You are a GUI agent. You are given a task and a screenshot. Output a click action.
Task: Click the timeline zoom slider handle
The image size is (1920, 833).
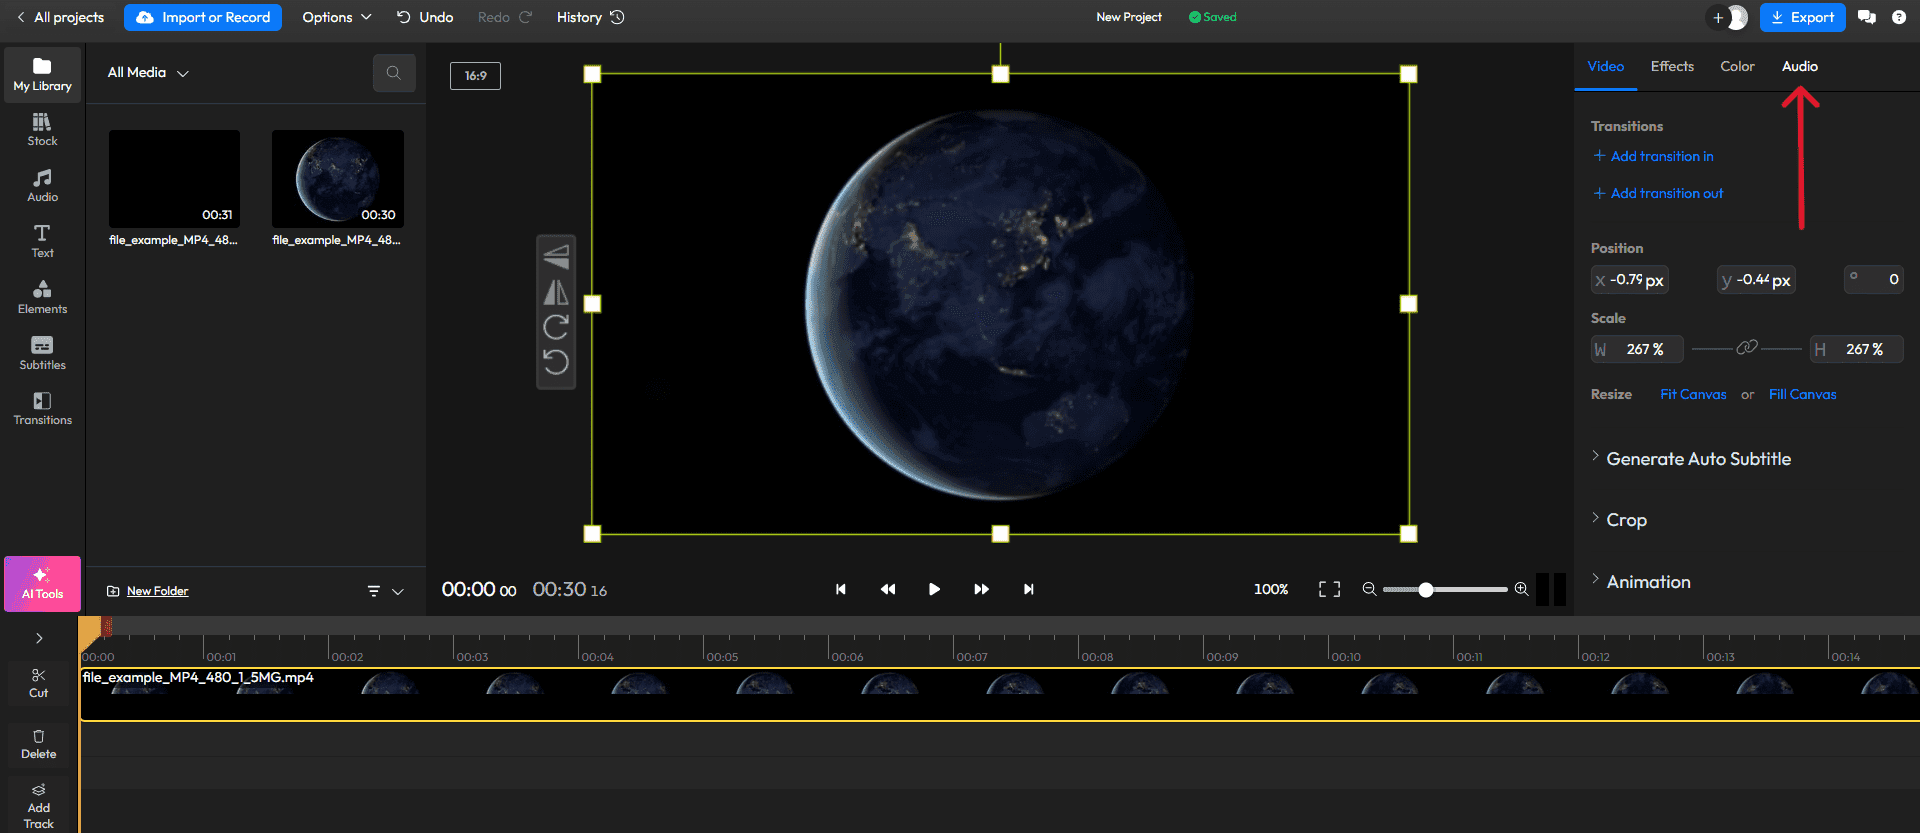point(1426,589)
